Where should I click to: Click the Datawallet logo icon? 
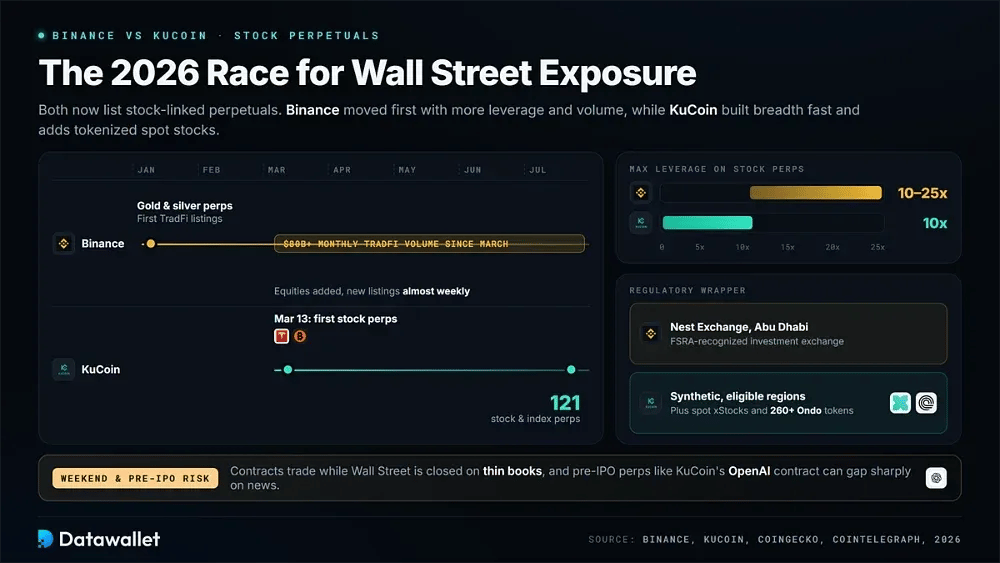pyautogui.click(x=45, y=539)
